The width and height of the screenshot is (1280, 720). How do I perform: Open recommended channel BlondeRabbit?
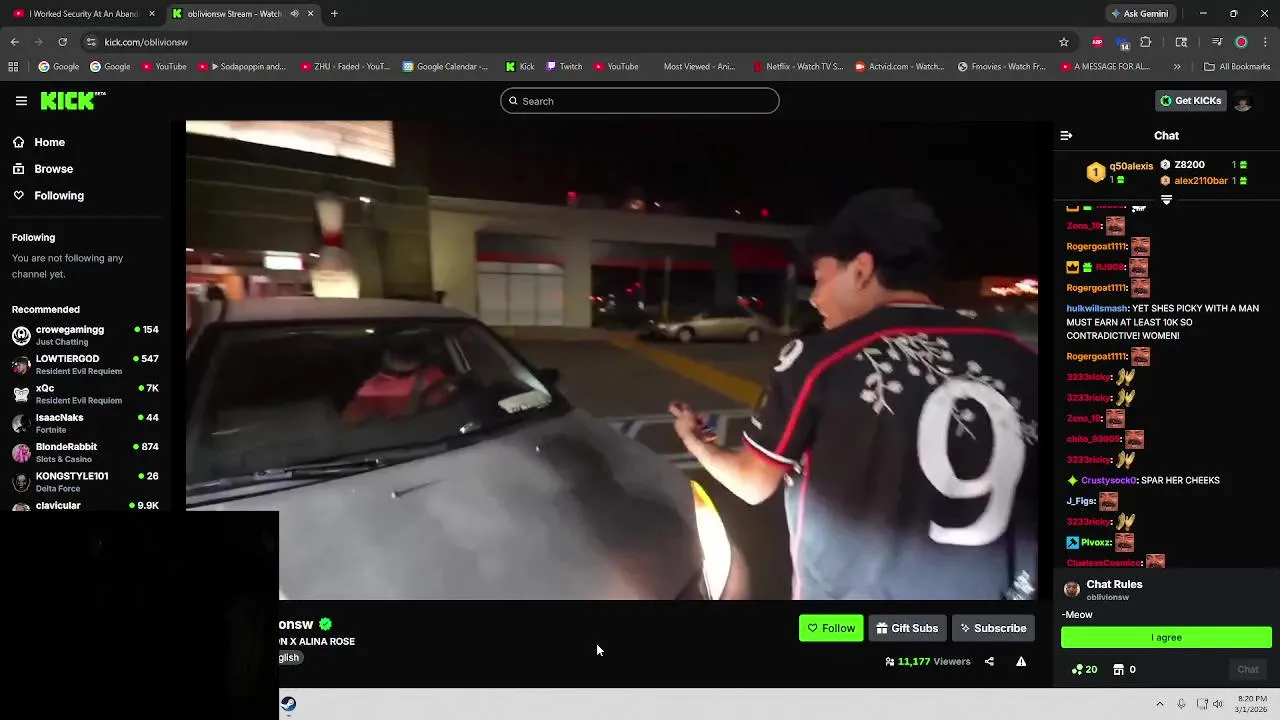click(85, 452)
